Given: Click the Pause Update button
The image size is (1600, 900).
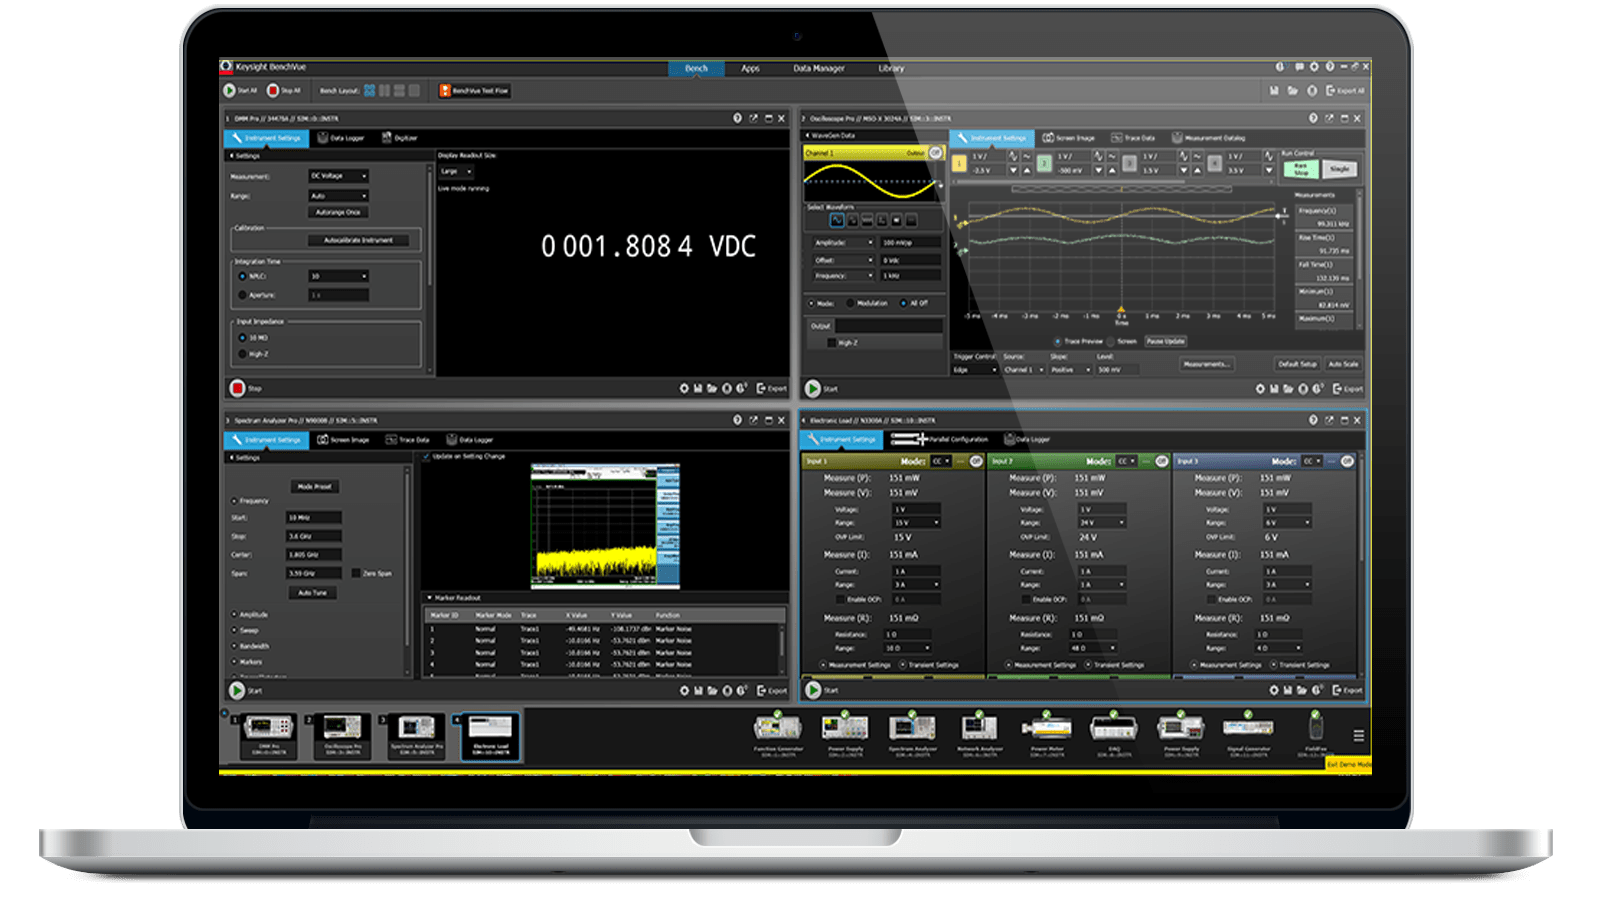Looking at the screenshot, I should click(1165, 342).
